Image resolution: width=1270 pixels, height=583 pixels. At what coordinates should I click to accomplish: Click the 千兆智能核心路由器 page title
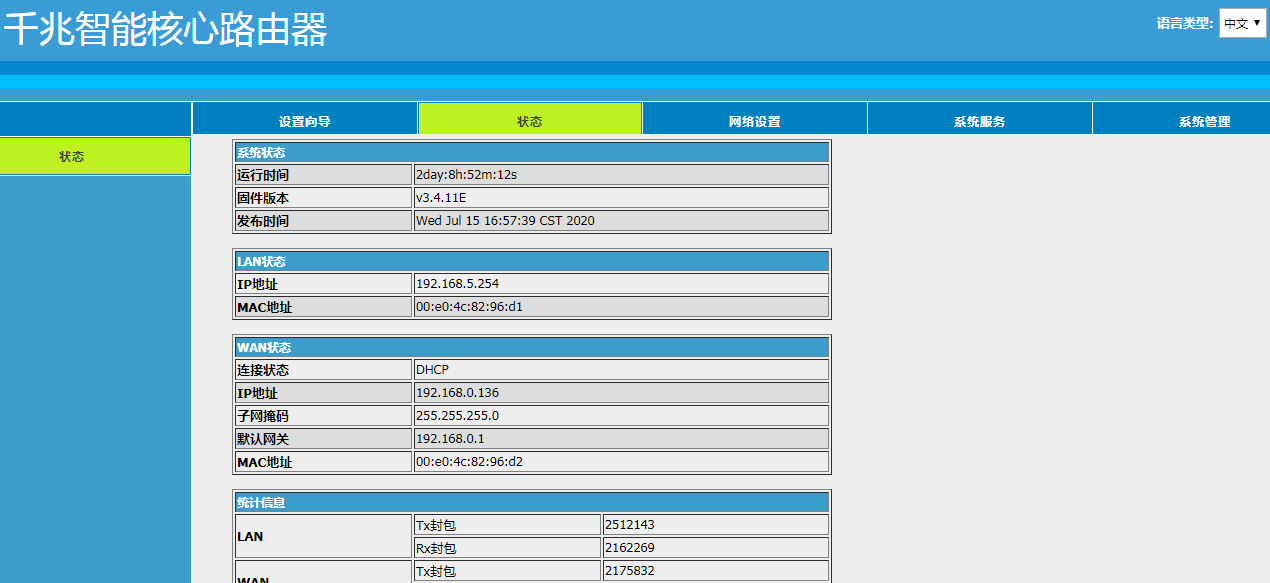pos(166,30)
